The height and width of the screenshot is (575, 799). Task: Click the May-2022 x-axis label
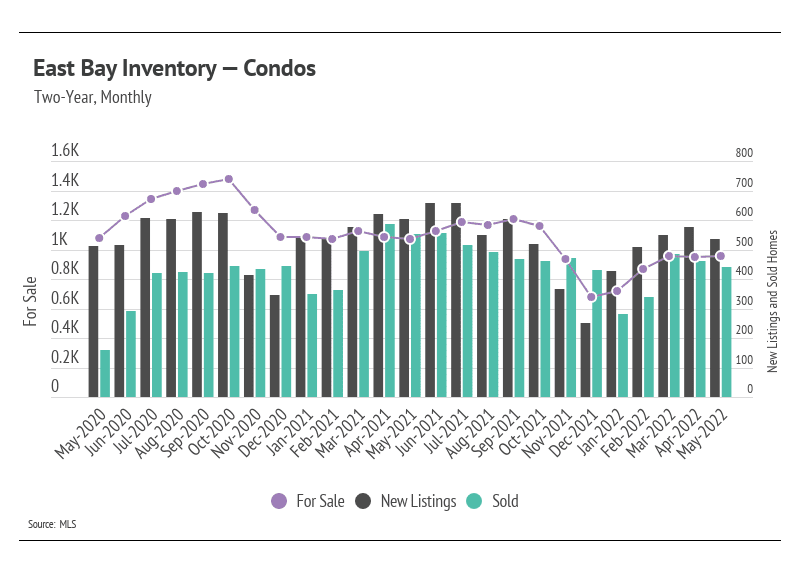point(702,433)
